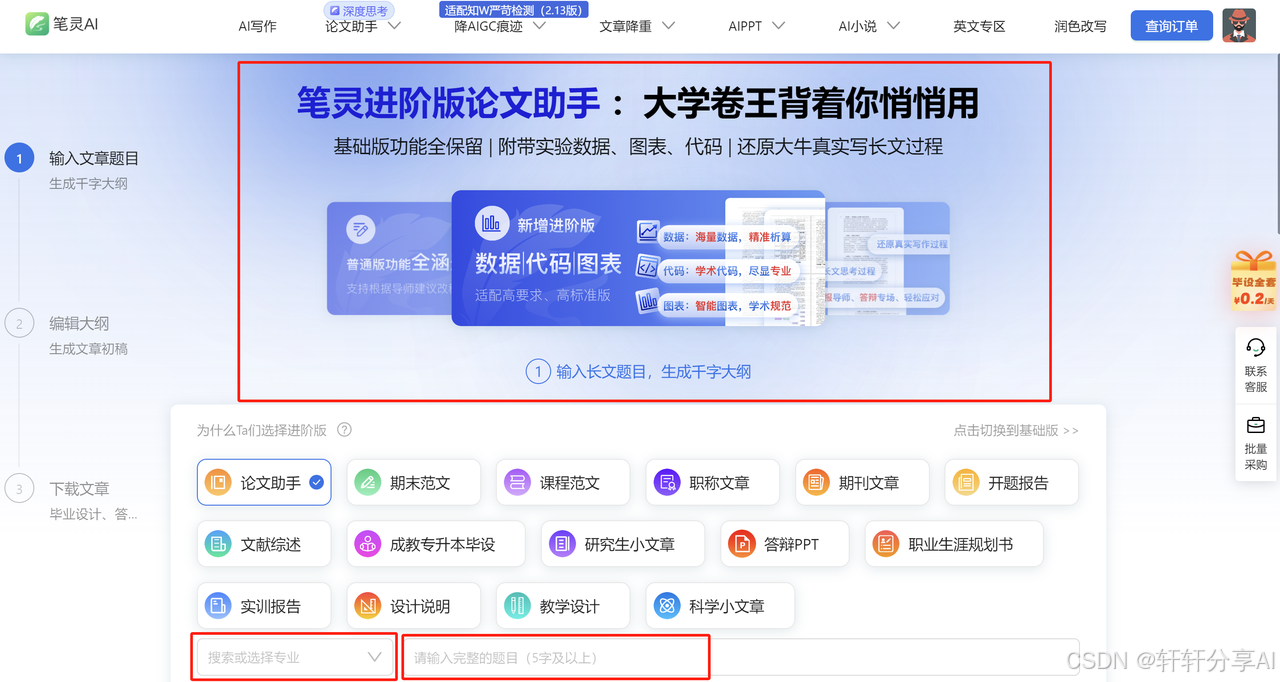Click step 输入文章题目 in sidebar

tap(94, 158)
